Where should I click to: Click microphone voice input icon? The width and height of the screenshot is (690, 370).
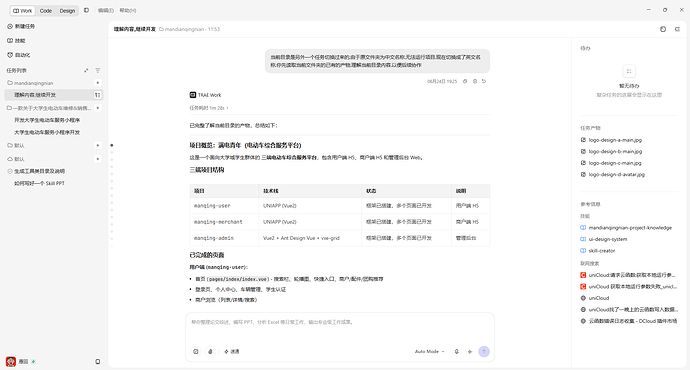457,352
